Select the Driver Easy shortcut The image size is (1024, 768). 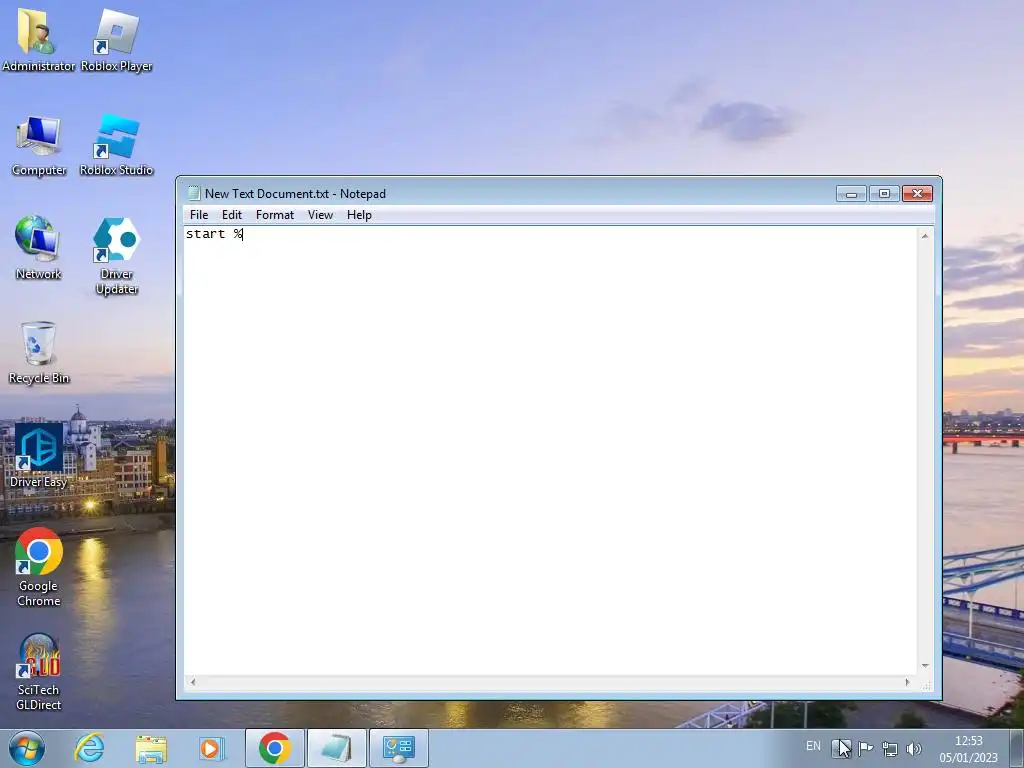tap(39, 456)
